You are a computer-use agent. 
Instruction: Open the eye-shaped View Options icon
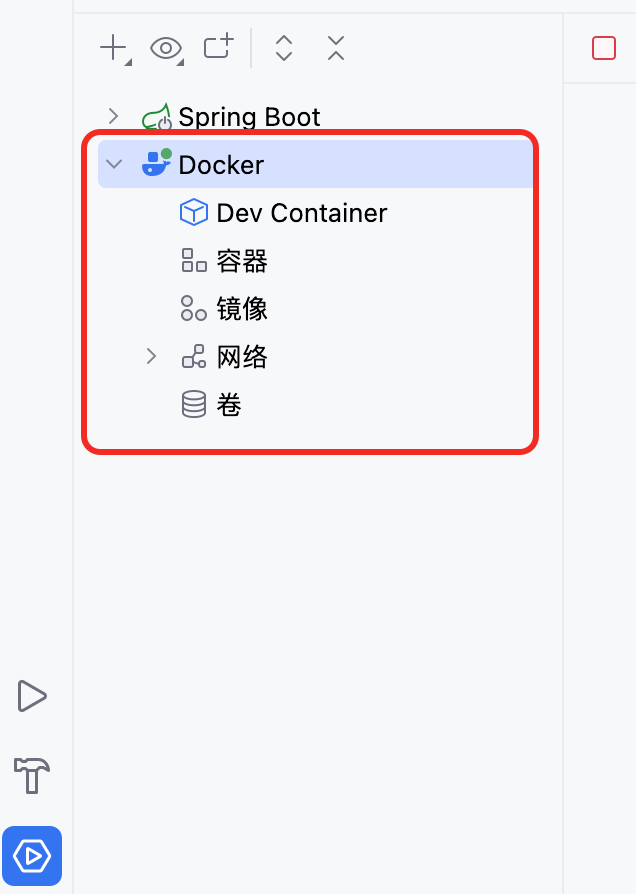coord(167,48)
